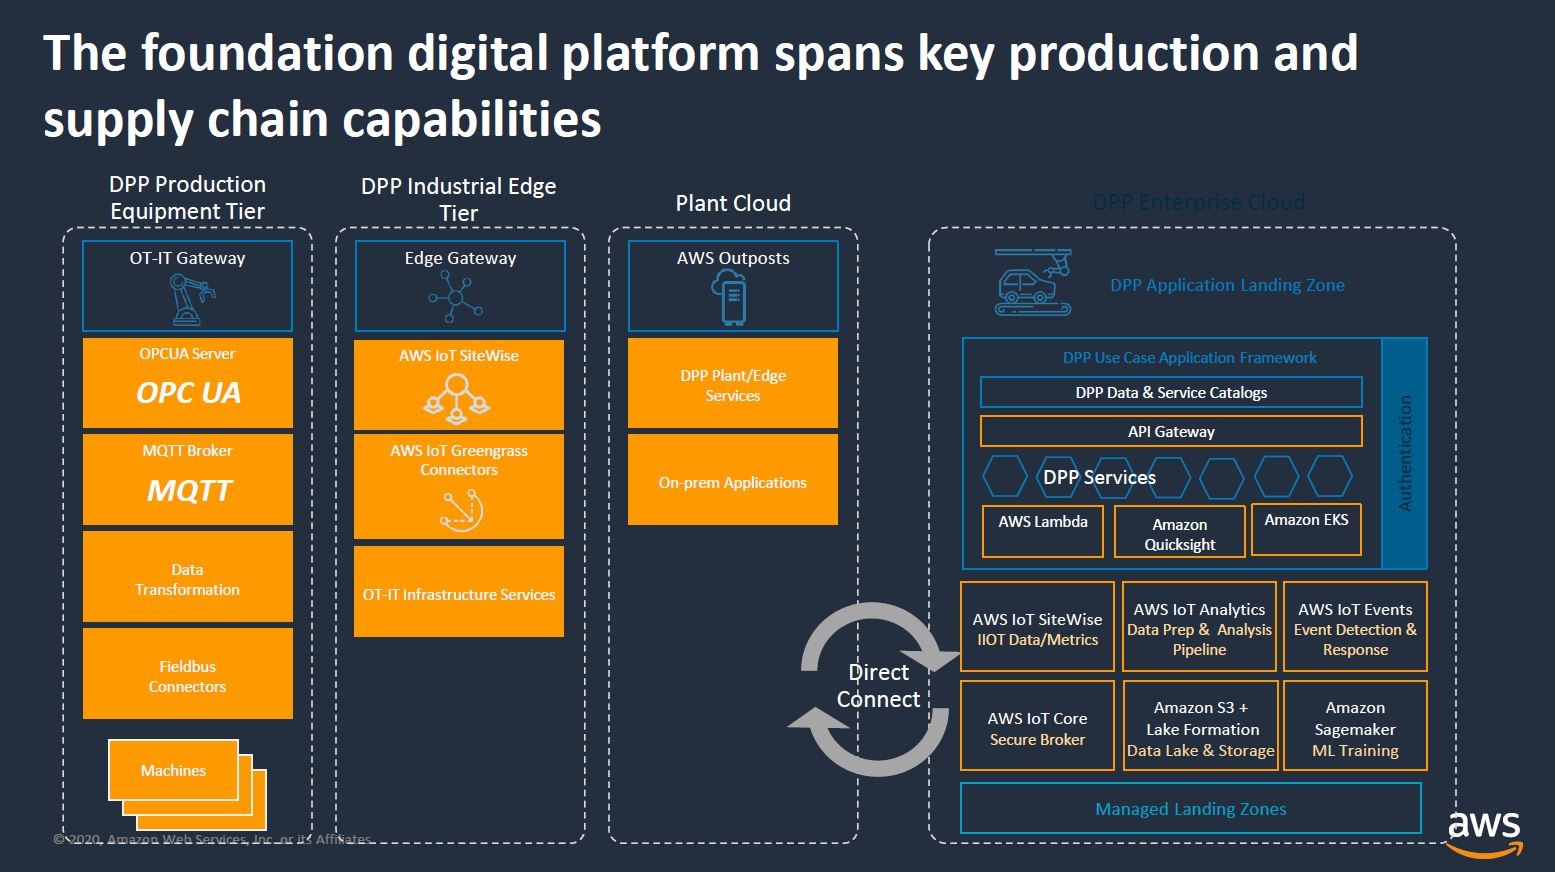Click the car assembly line icon
Viewport: 1555px width, 872px height.
(x=1032, y=283)
